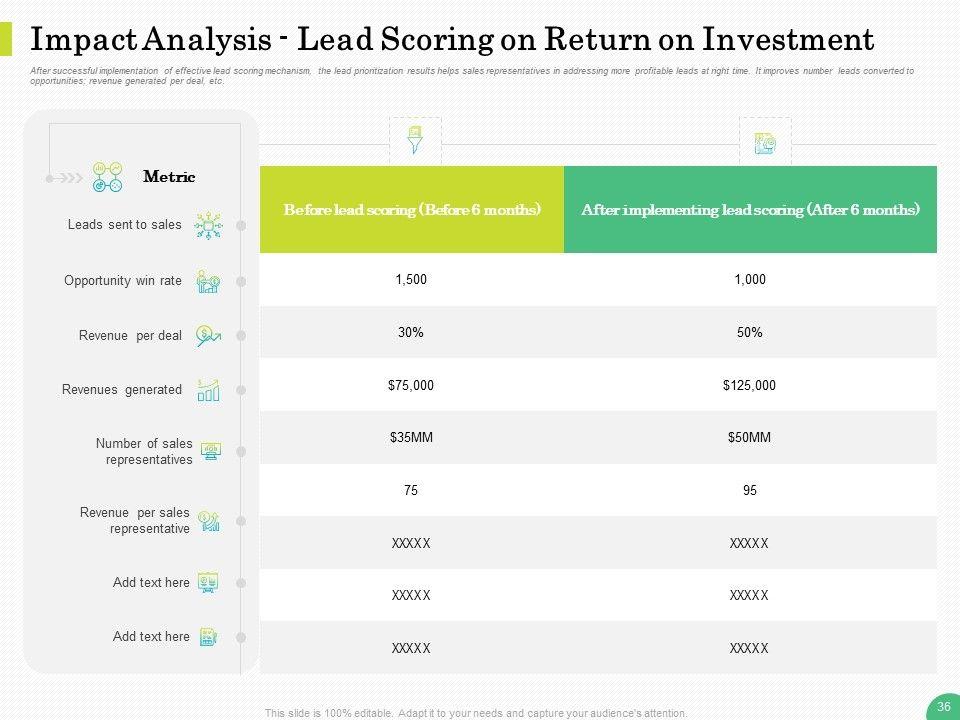Click the network icon beside Leads sent to sales
Viewport: 960px width, 720px height.
(209, 225)
